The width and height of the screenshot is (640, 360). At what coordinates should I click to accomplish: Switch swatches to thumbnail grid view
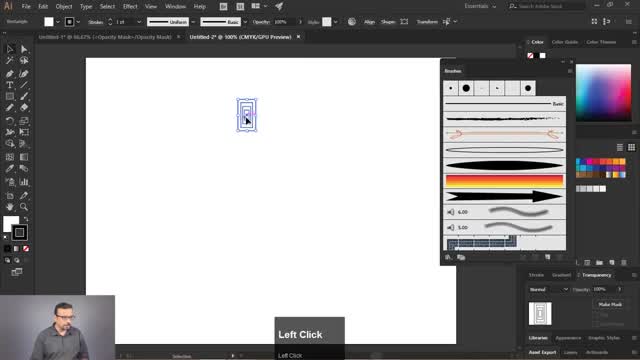(631, 147)
